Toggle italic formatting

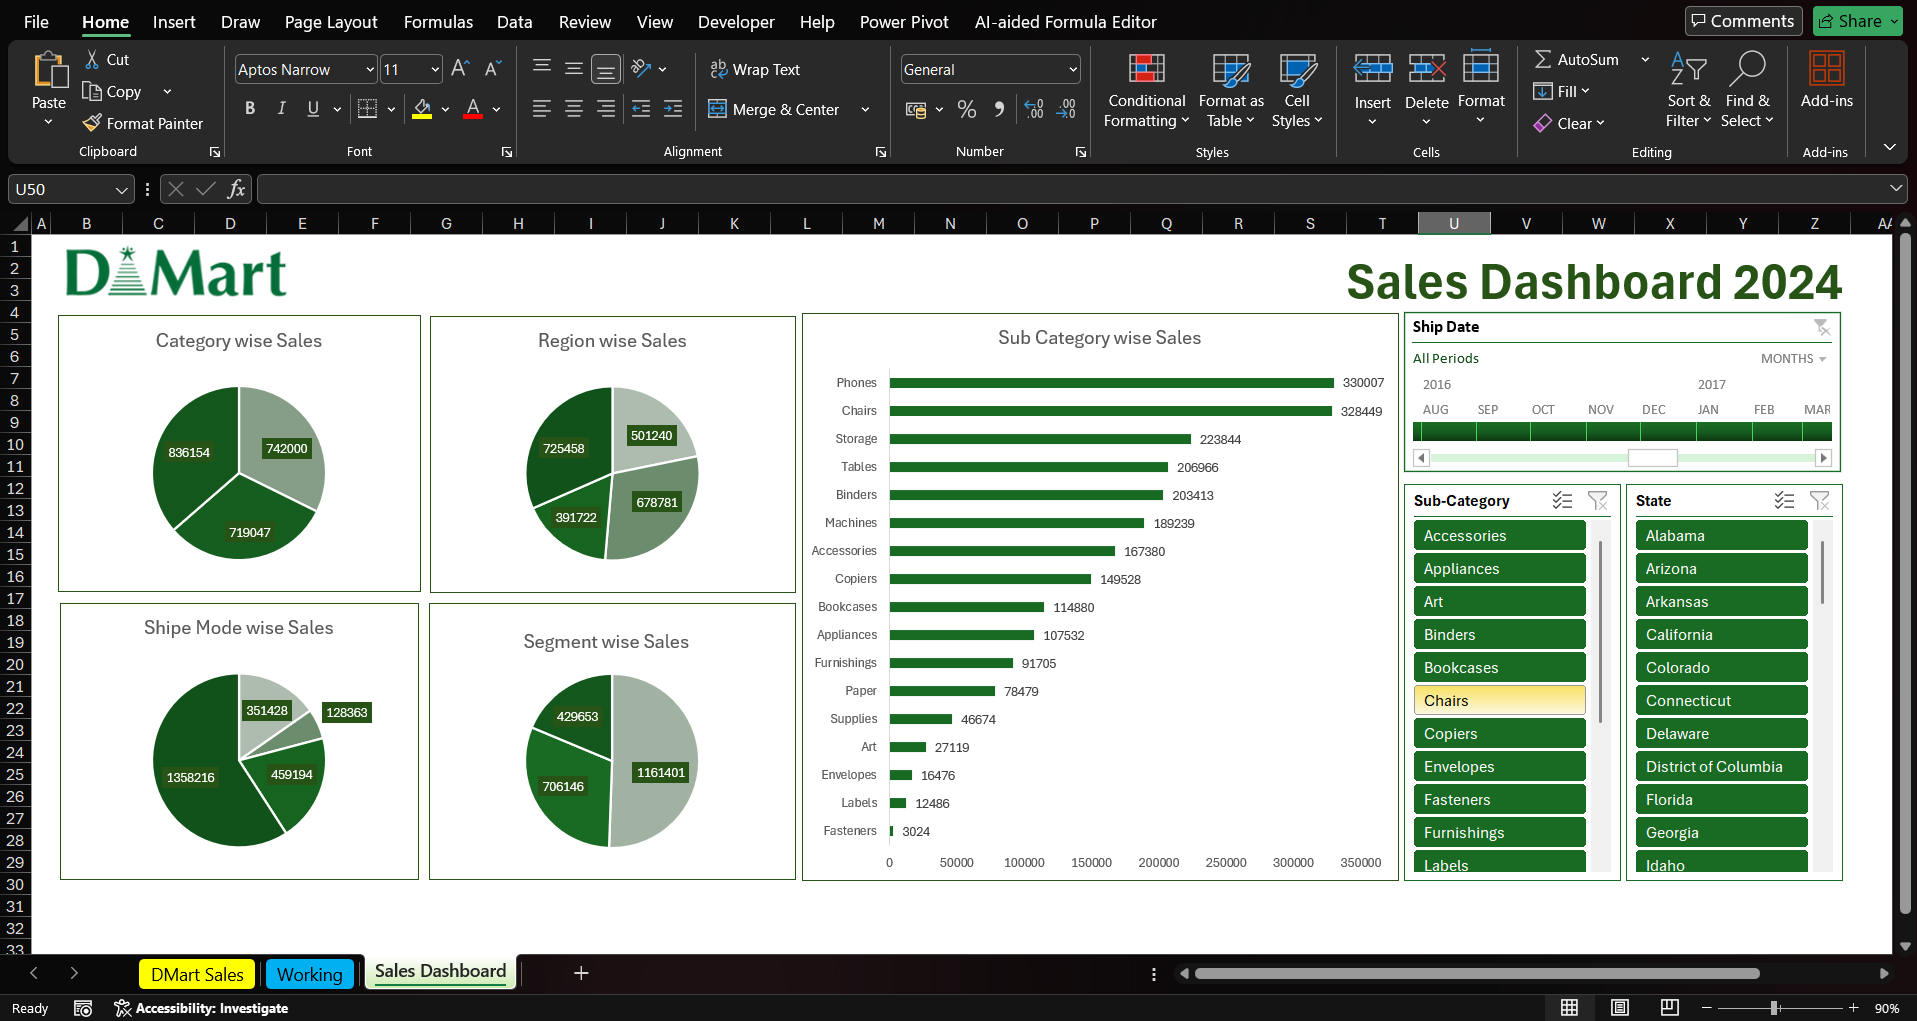(x=281, y=109)
